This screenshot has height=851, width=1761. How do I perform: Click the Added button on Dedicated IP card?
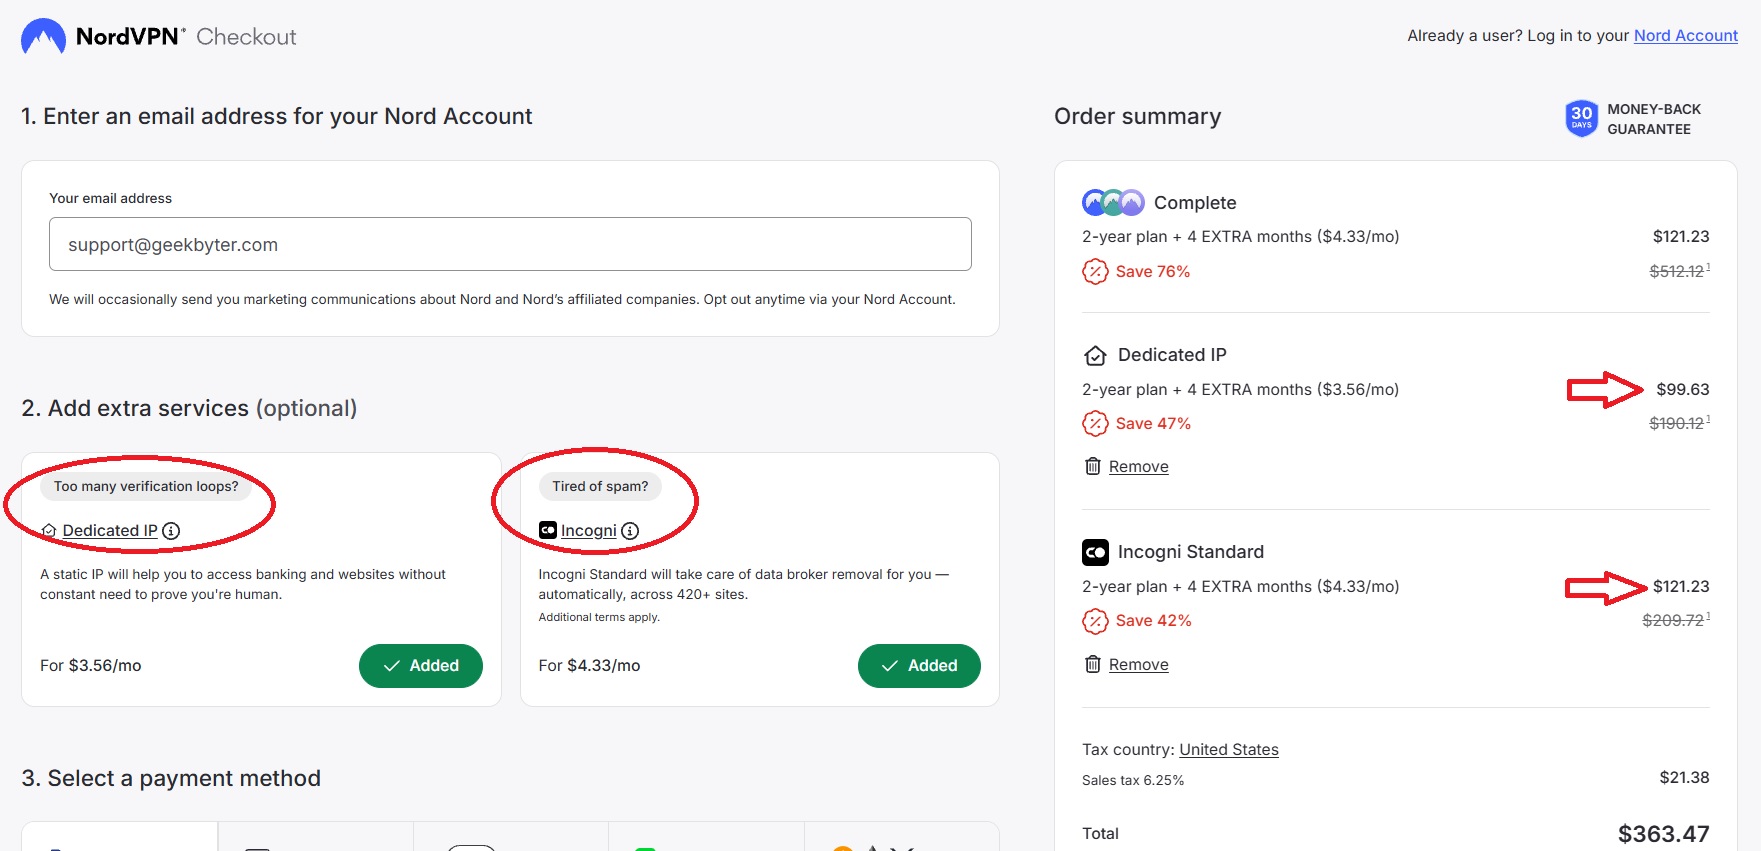tap(421, 666)
